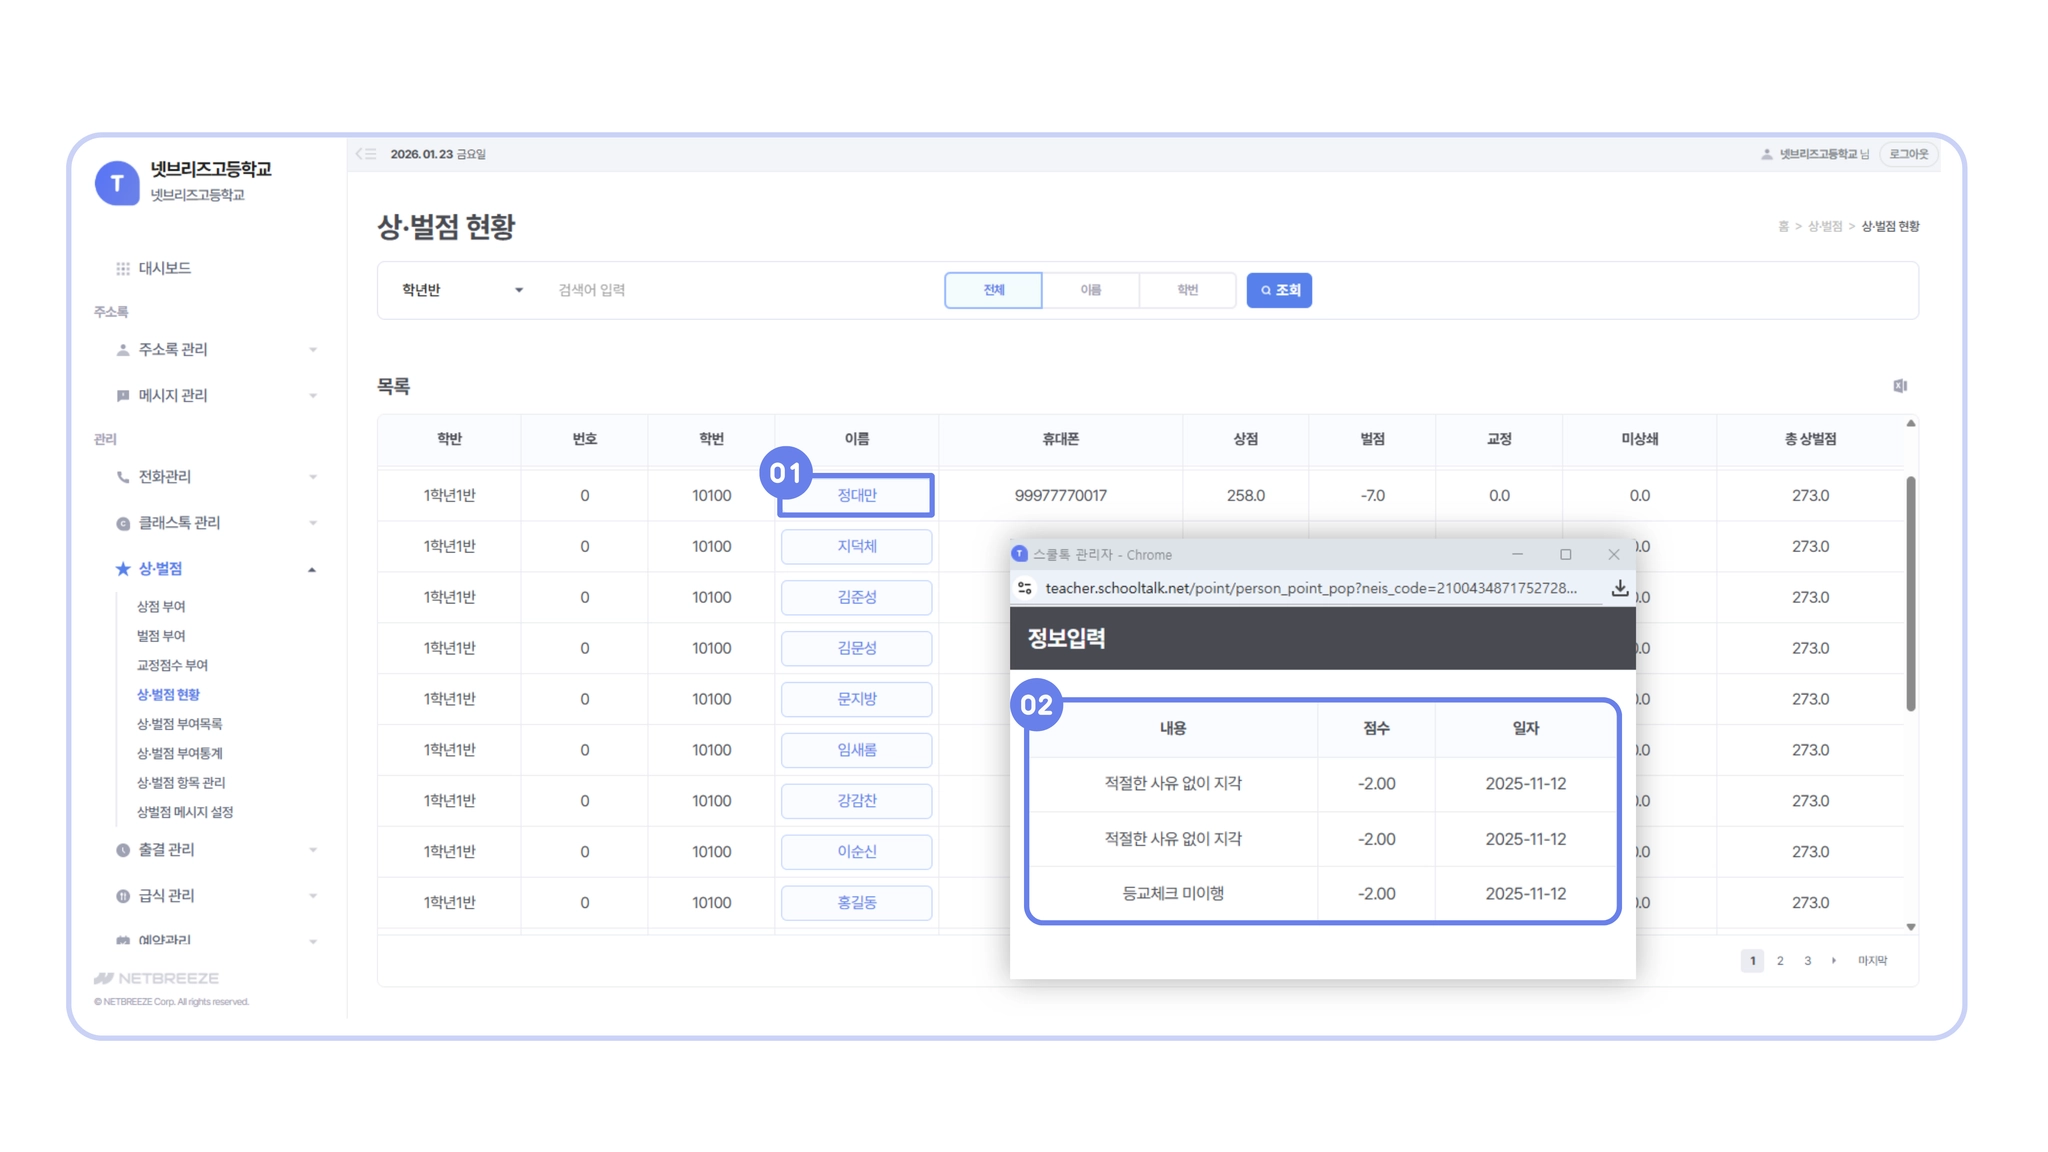Click the site info icon in popup address bar

pyautogui.click(x=1025, y=589)
